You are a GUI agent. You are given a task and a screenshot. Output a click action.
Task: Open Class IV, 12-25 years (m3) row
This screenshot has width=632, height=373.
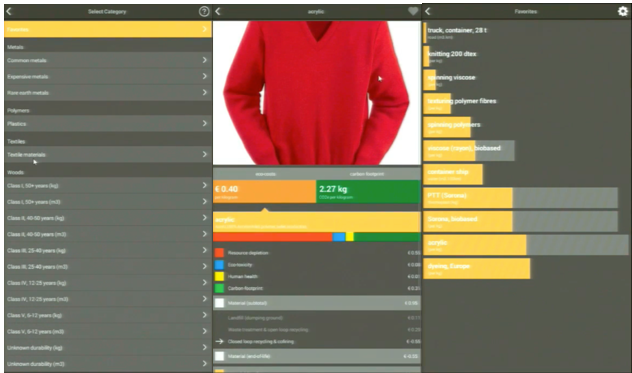108,299
